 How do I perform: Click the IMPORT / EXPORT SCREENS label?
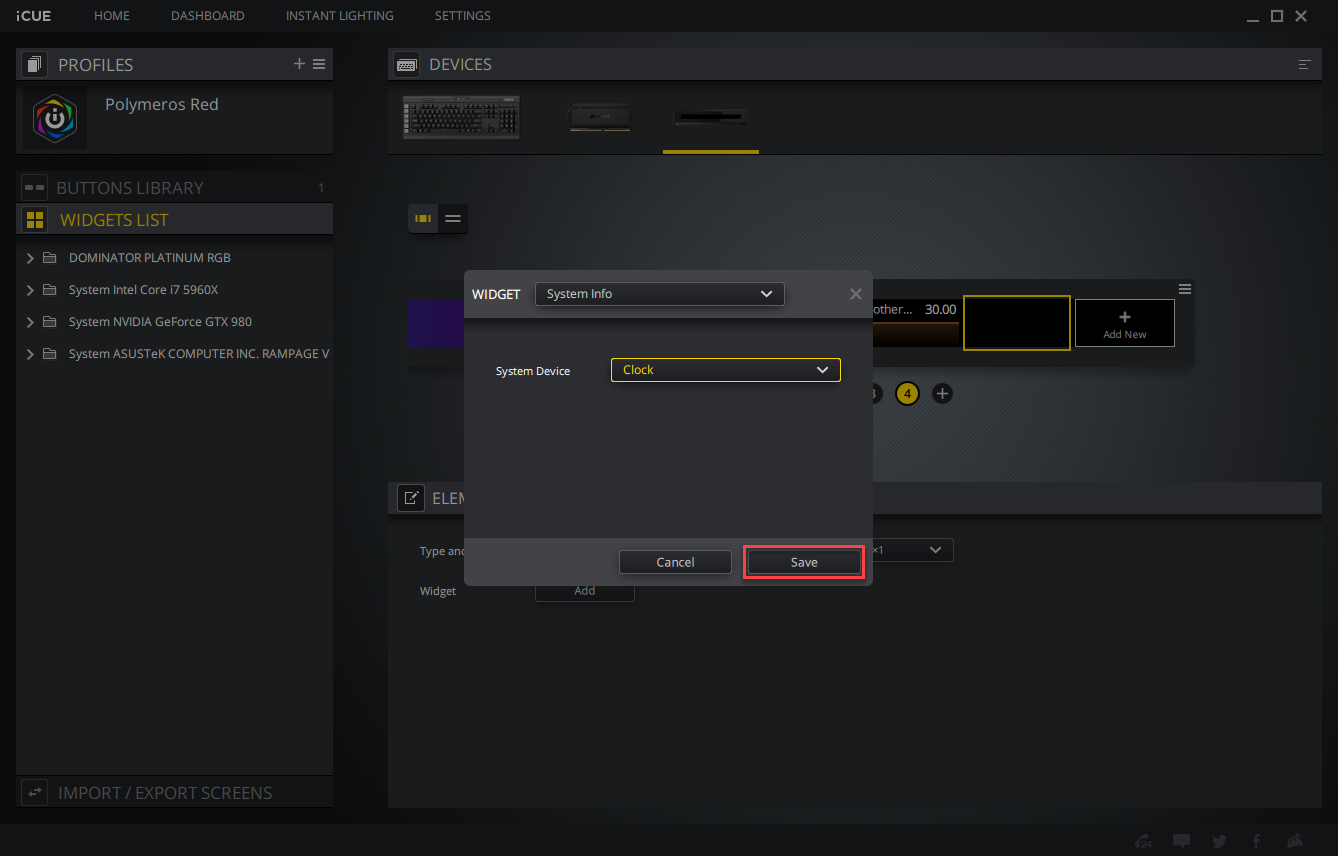[165, 793]
